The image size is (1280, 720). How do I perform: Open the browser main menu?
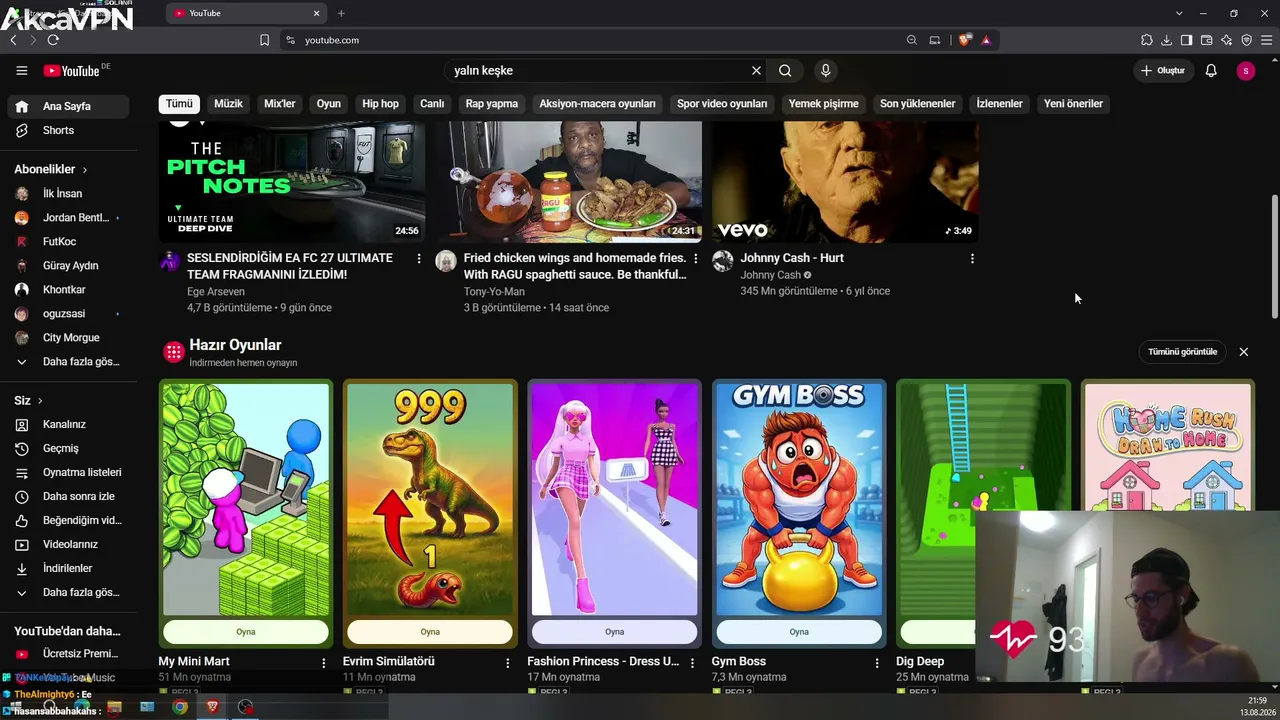(1267, 40)
